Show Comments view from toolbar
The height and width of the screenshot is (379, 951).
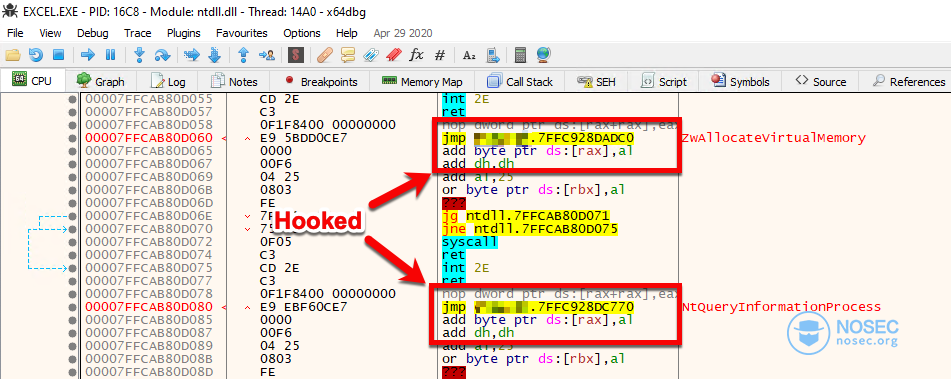(348, 55)
